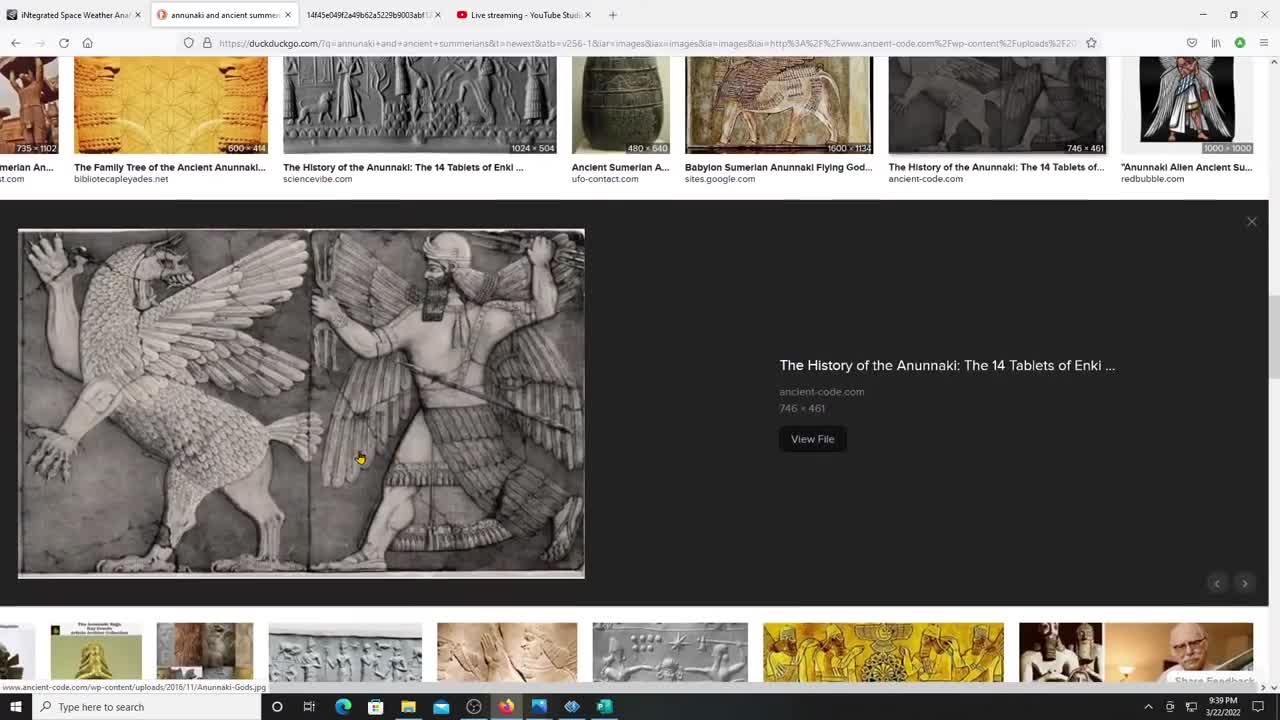This screenshot has width=1280, height=720.
Task: Select the bottom-row thumbnail of bearded man
Action: pos(1136,652)
